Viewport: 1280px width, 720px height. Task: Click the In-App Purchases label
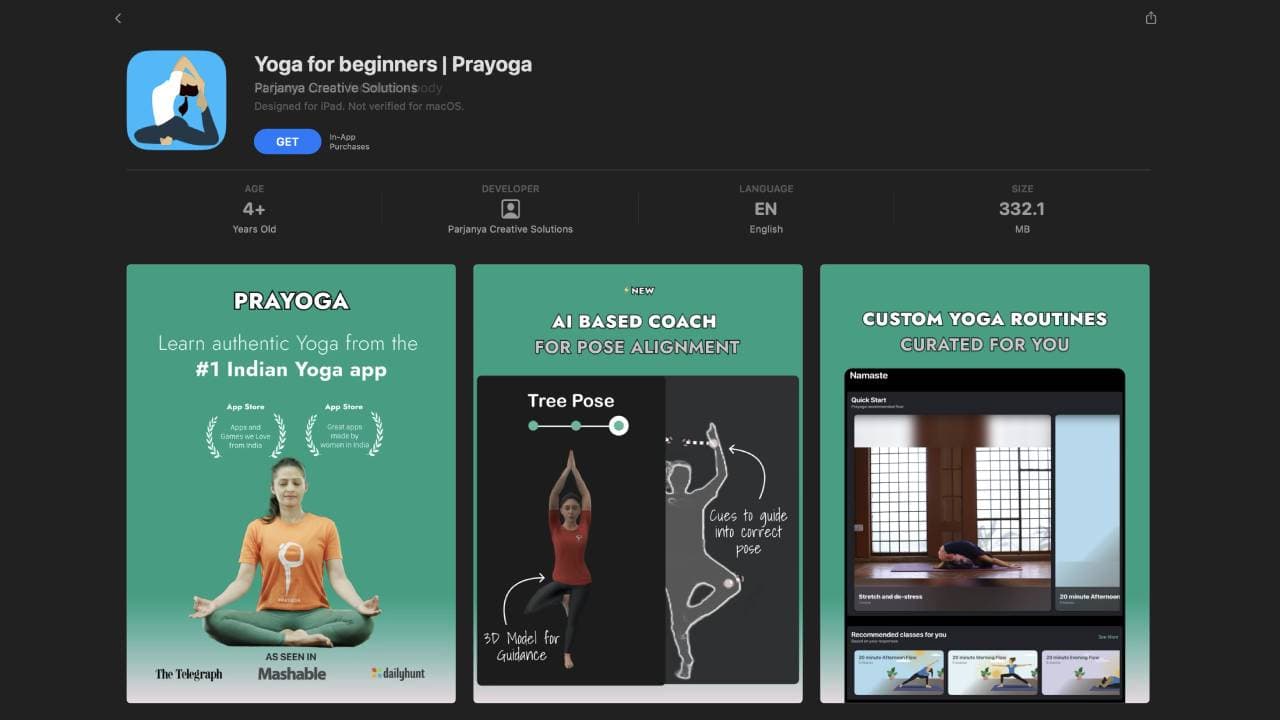[x=349, y=142]
